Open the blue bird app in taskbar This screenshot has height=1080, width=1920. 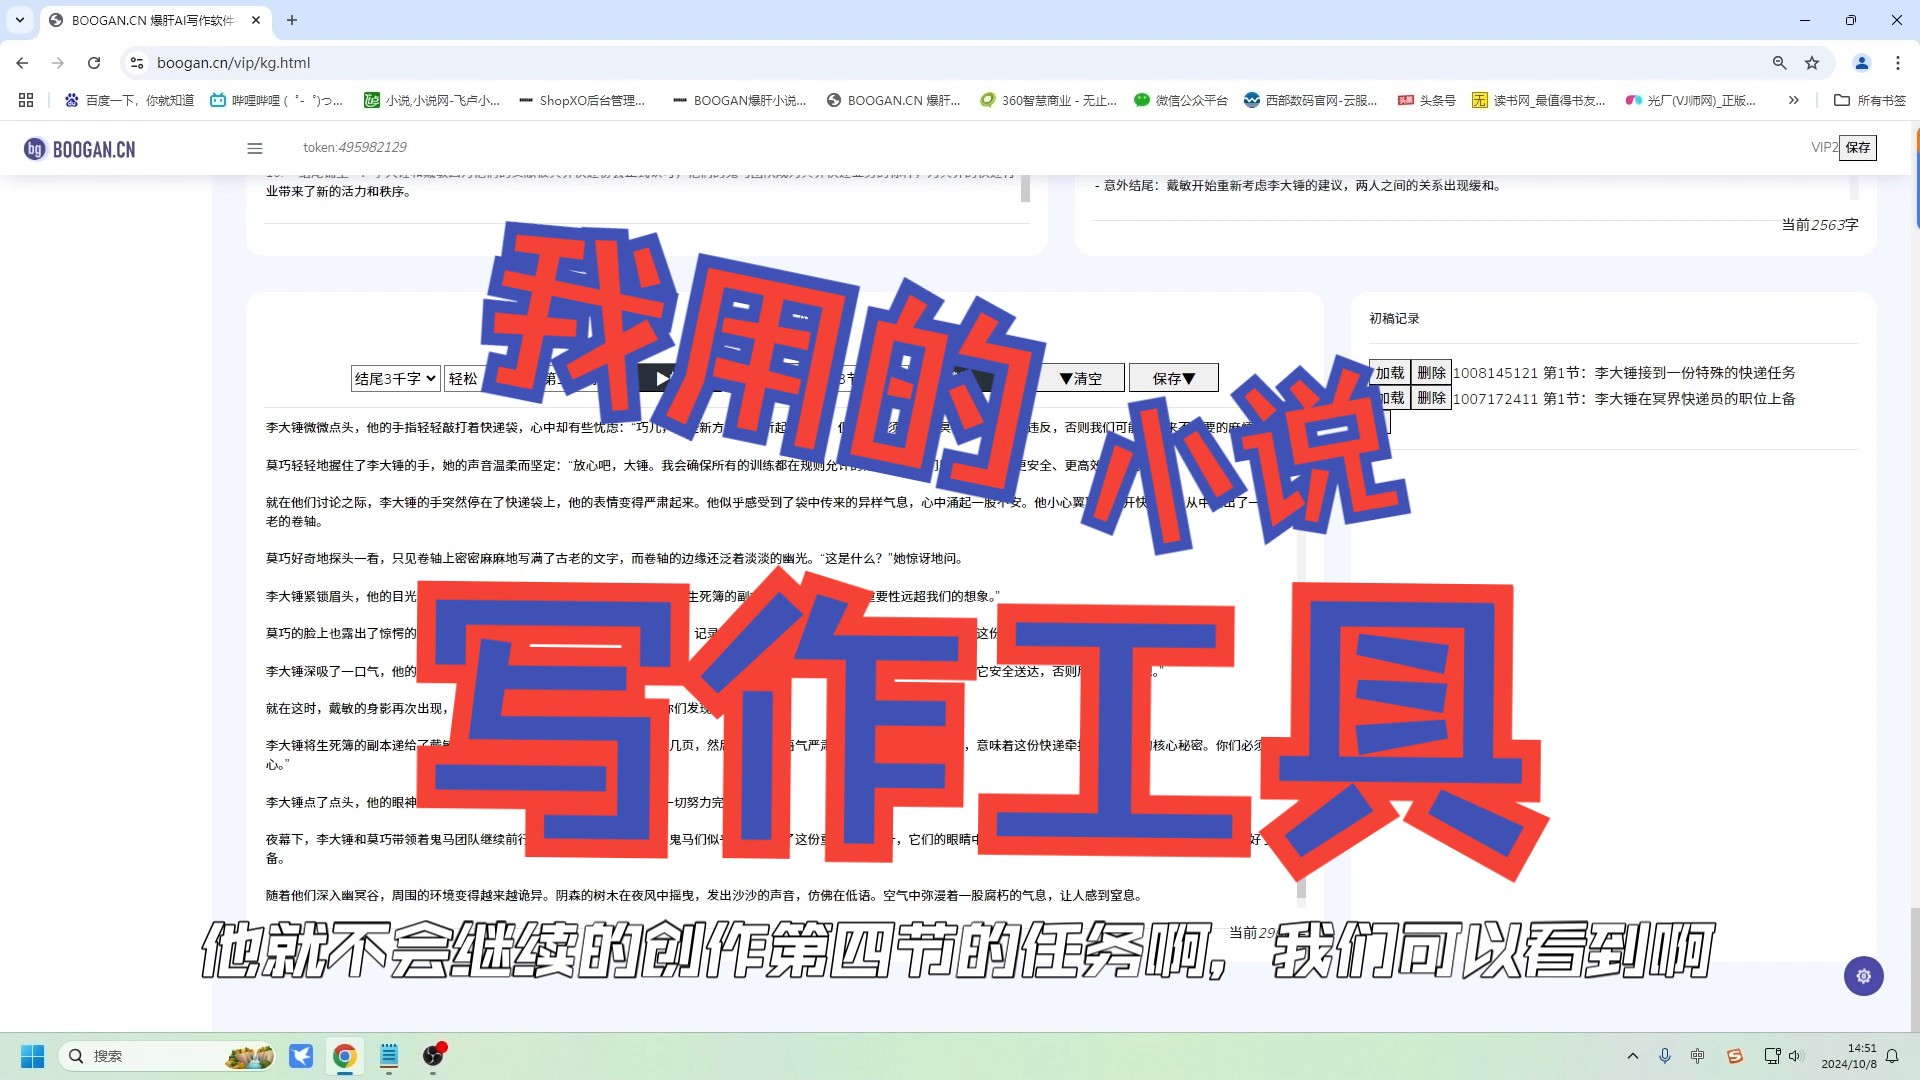[x=301, y=1056]
